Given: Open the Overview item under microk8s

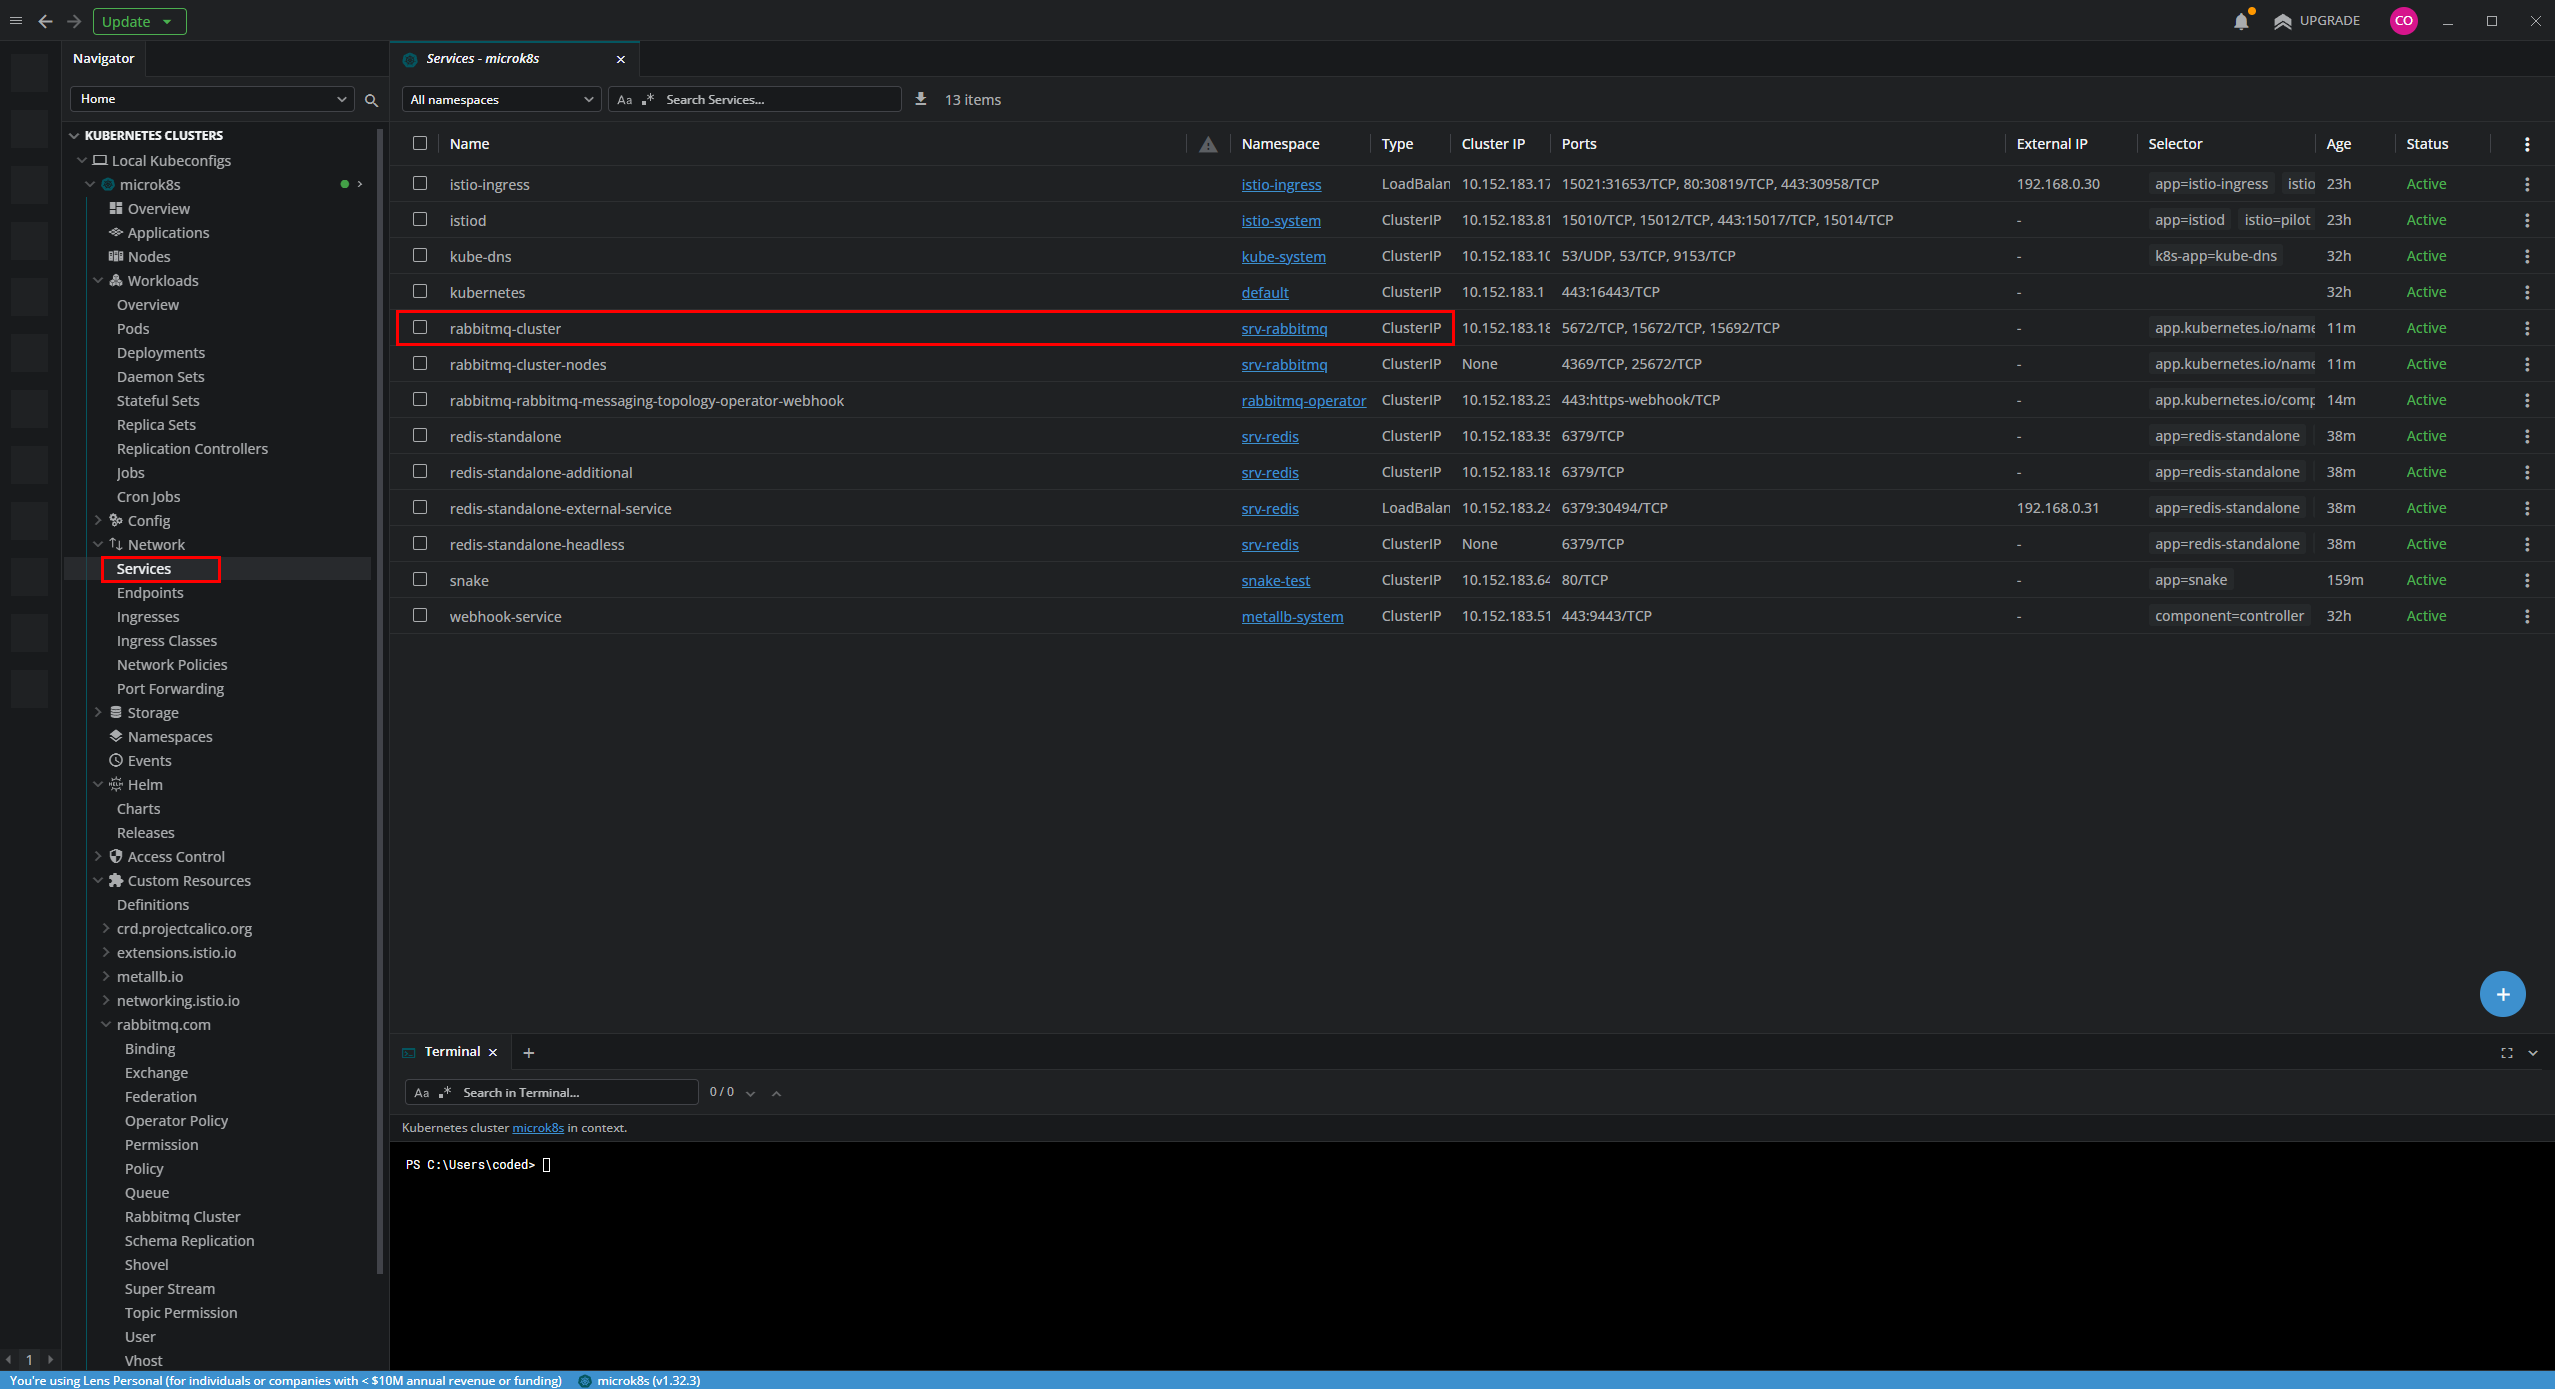Looking at the screenshot, I should tap(158, 209).
